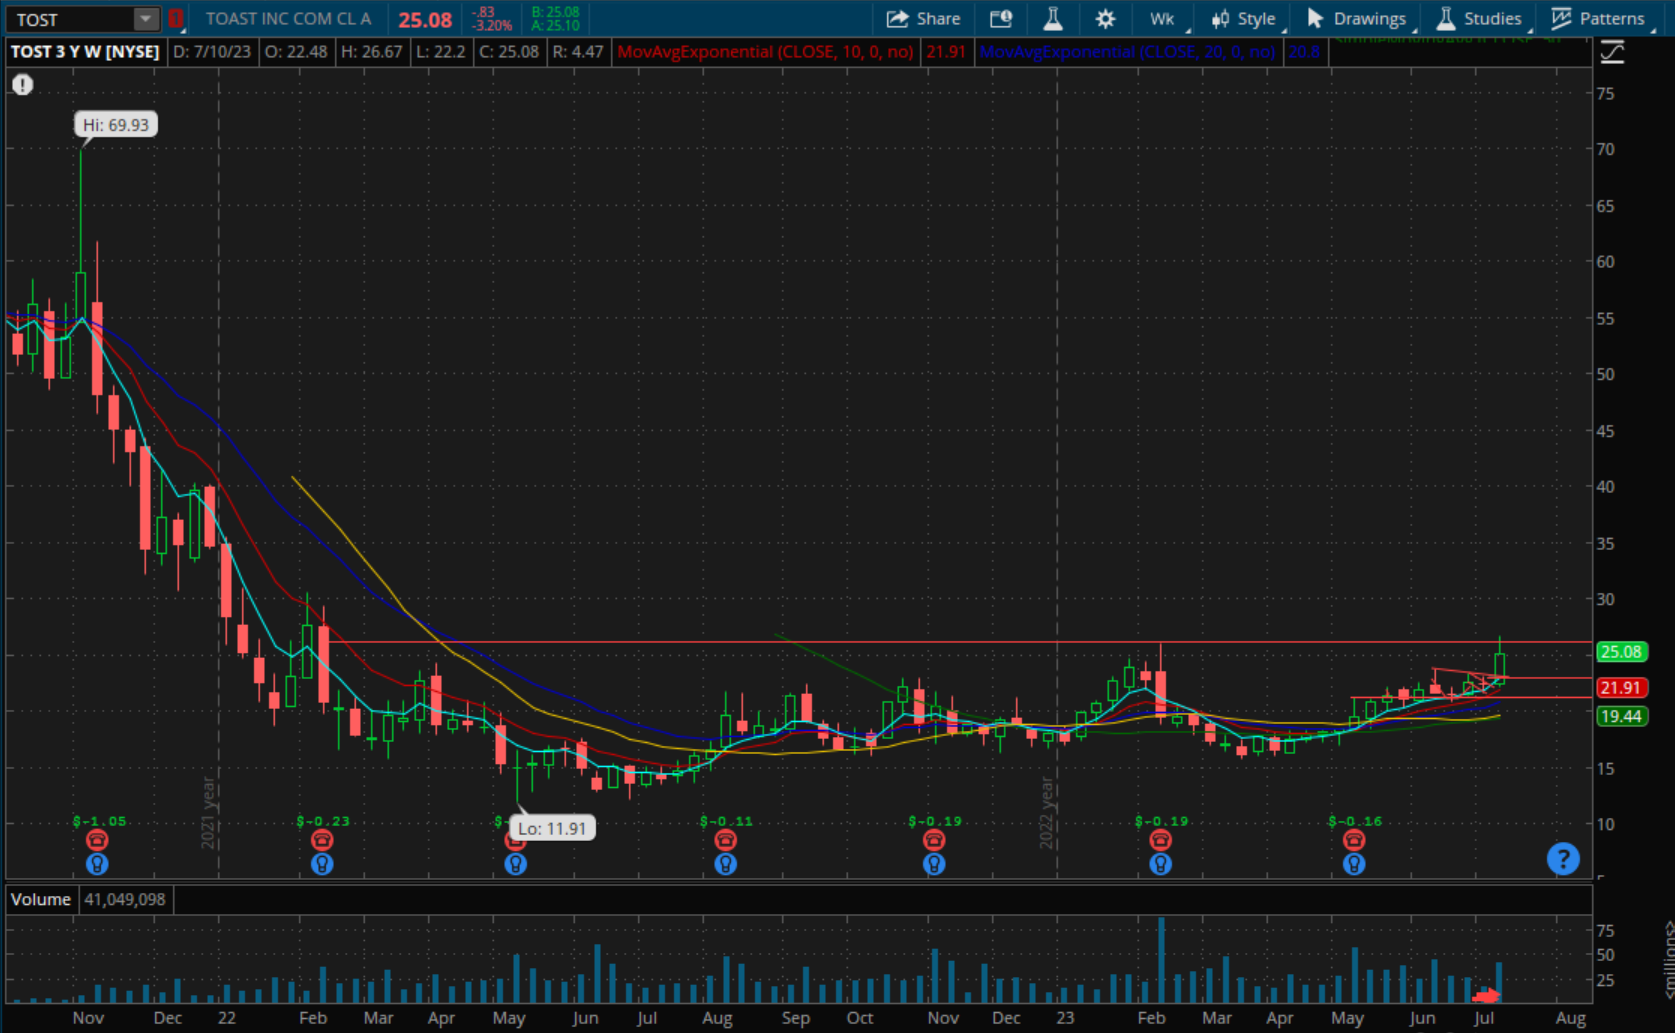Click the Sep label on time axis

tap(795, 1018)
